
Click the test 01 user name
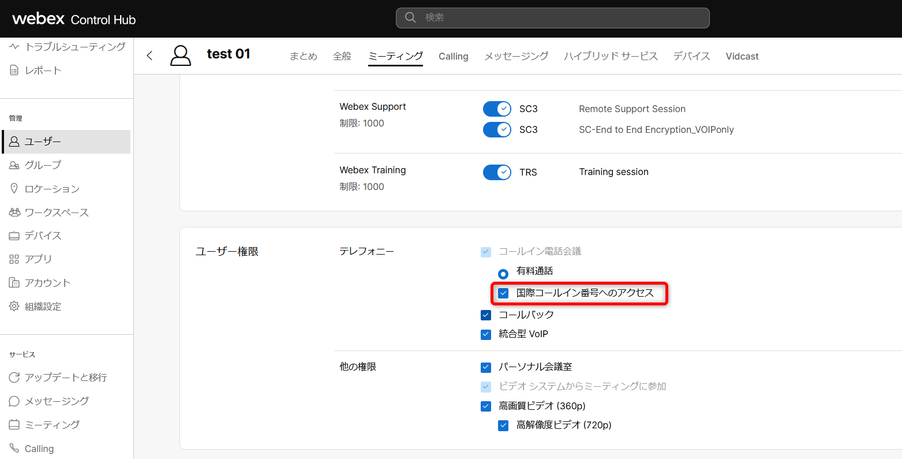coord(228,54)
